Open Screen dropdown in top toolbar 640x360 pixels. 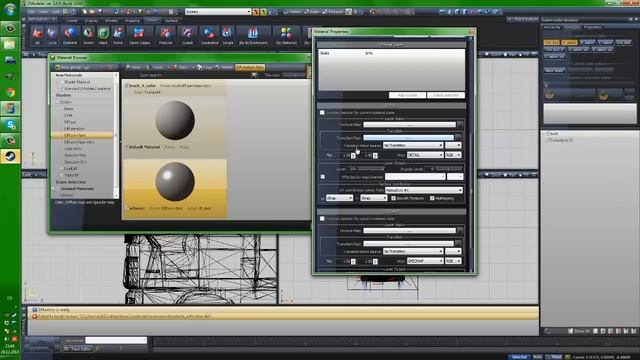coord(218,12)
